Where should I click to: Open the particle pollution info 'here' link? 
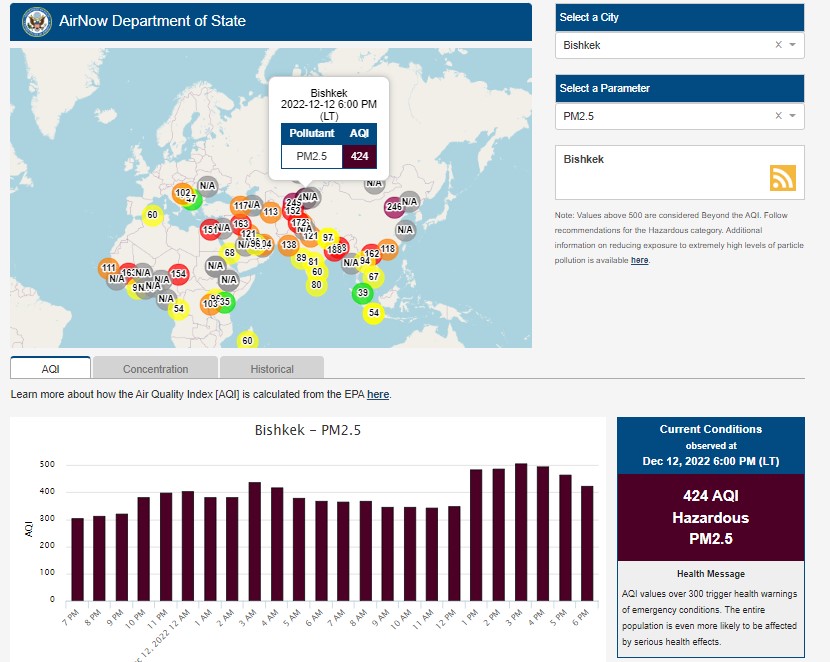click(x=639, y=260)
